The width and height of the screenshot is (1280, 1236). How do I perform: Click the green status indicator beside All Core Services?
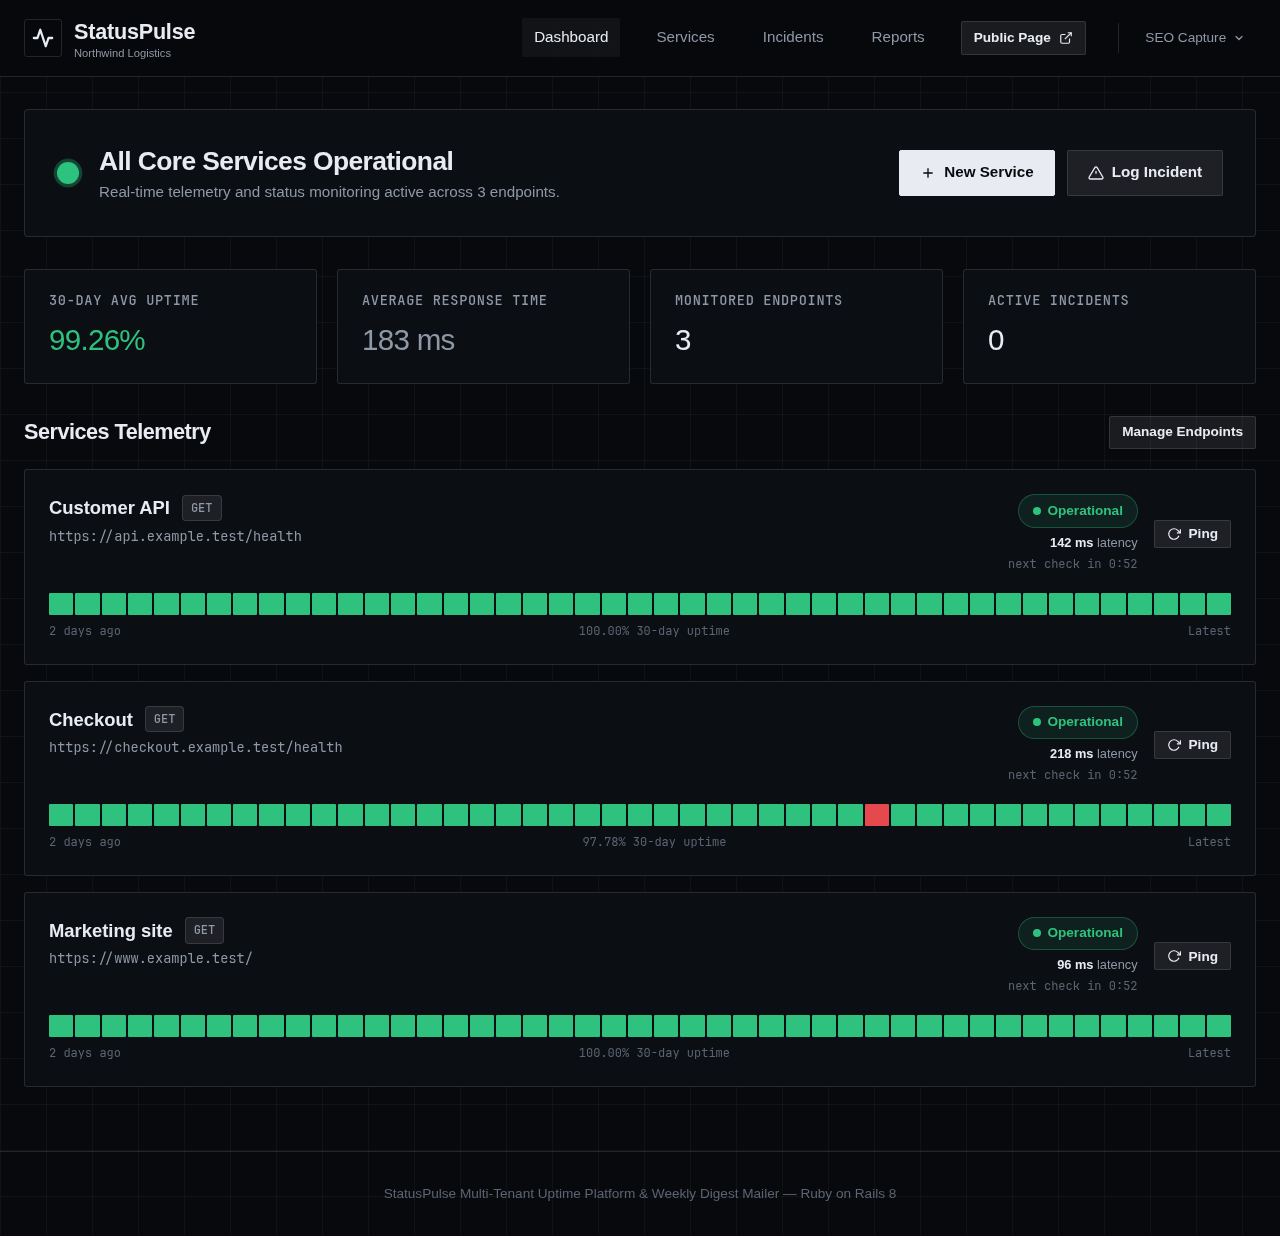(68, 173)
